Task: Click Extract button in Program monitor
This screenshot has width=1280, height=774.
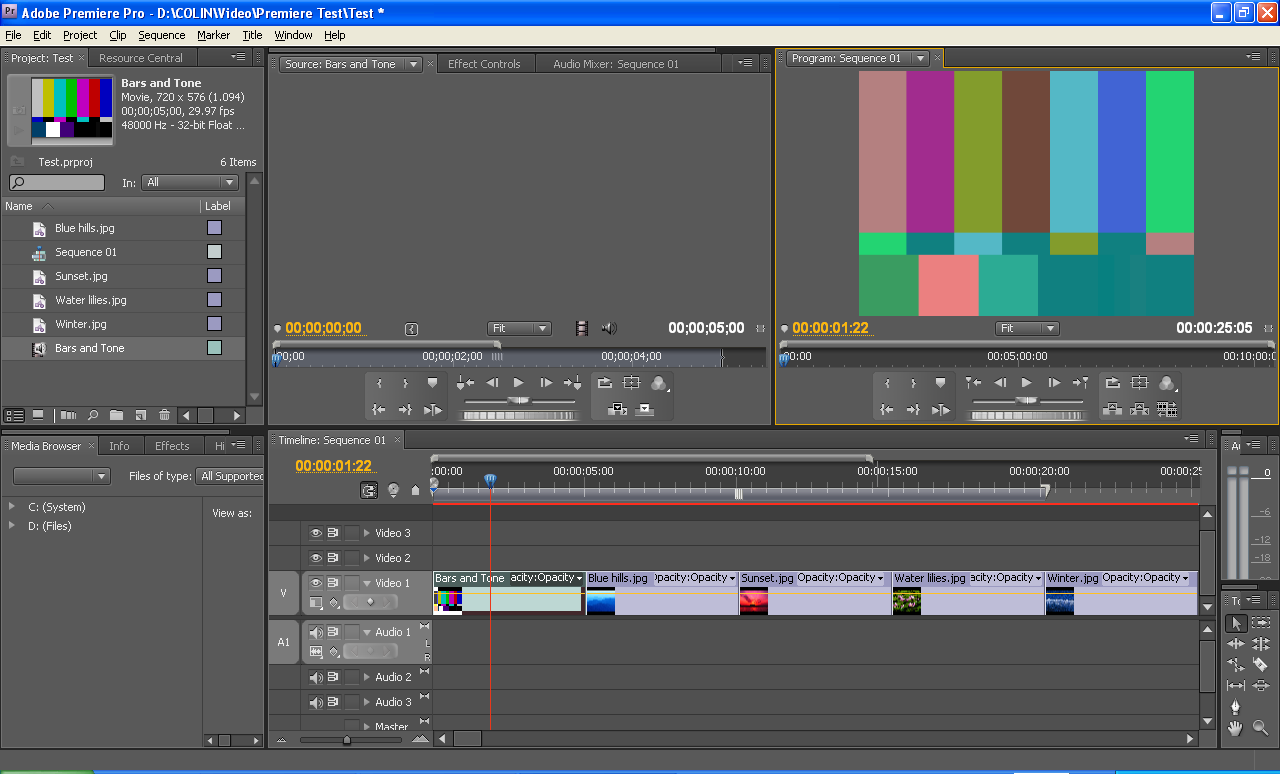Action: click(1139, 409)
